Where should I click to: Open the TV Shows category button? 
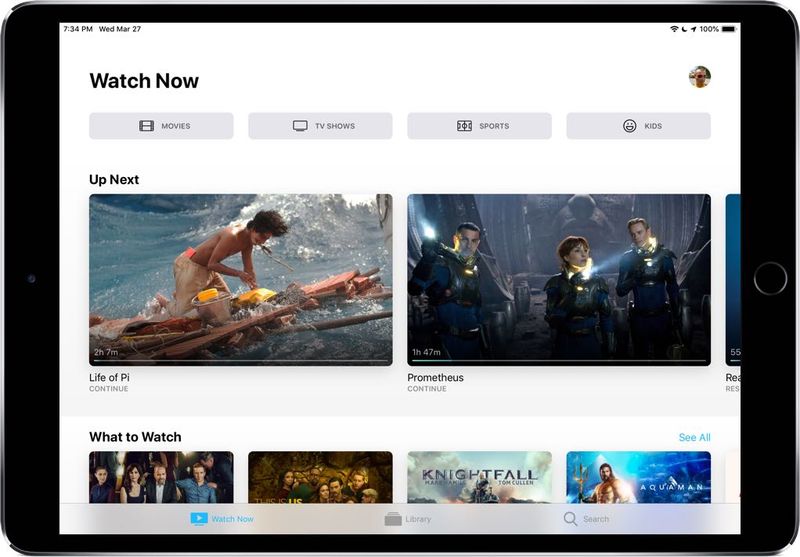coord(320,126)
